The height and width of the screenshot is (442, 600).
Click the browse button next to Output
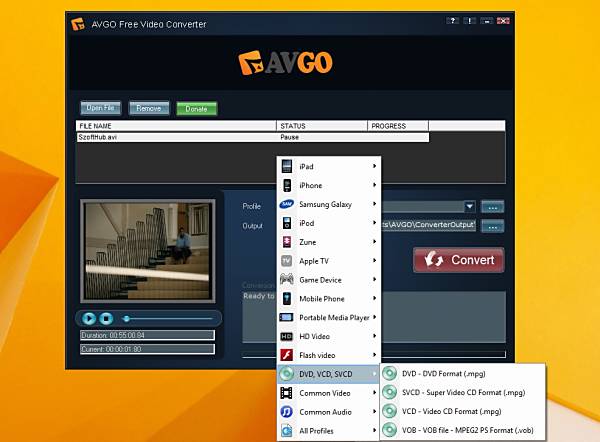pyautogui.click(x=492, y=226)
